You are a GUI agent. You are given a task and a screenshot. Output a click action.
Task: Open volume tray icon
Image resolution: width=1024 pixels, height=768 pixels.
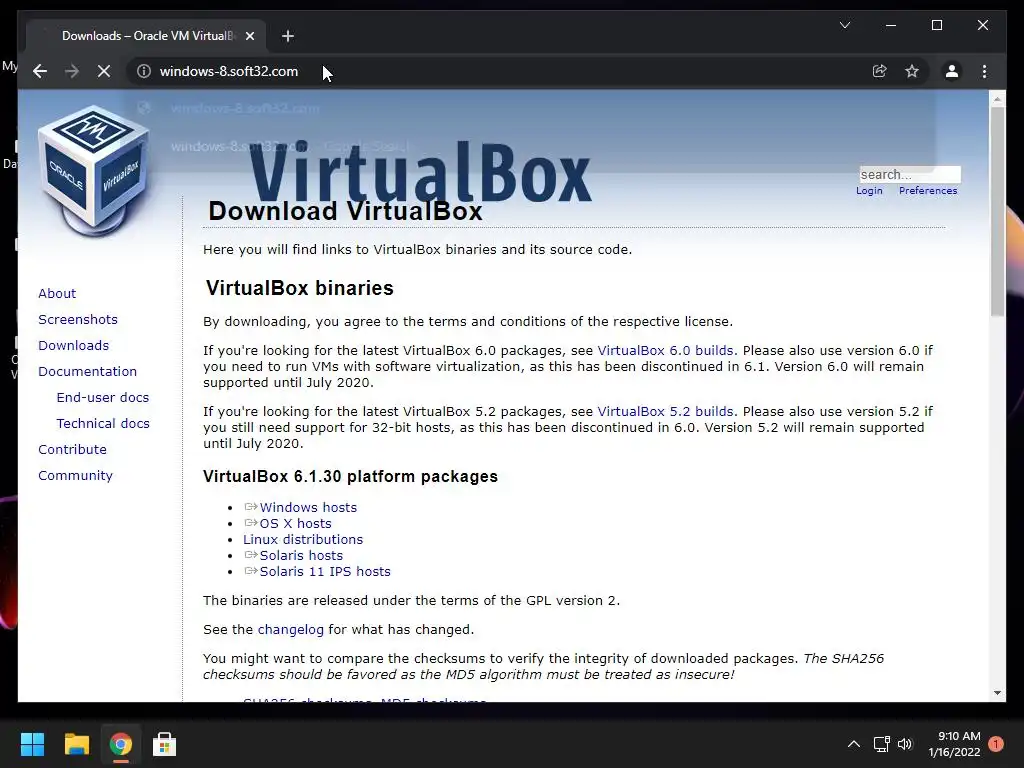coord(905,744)
